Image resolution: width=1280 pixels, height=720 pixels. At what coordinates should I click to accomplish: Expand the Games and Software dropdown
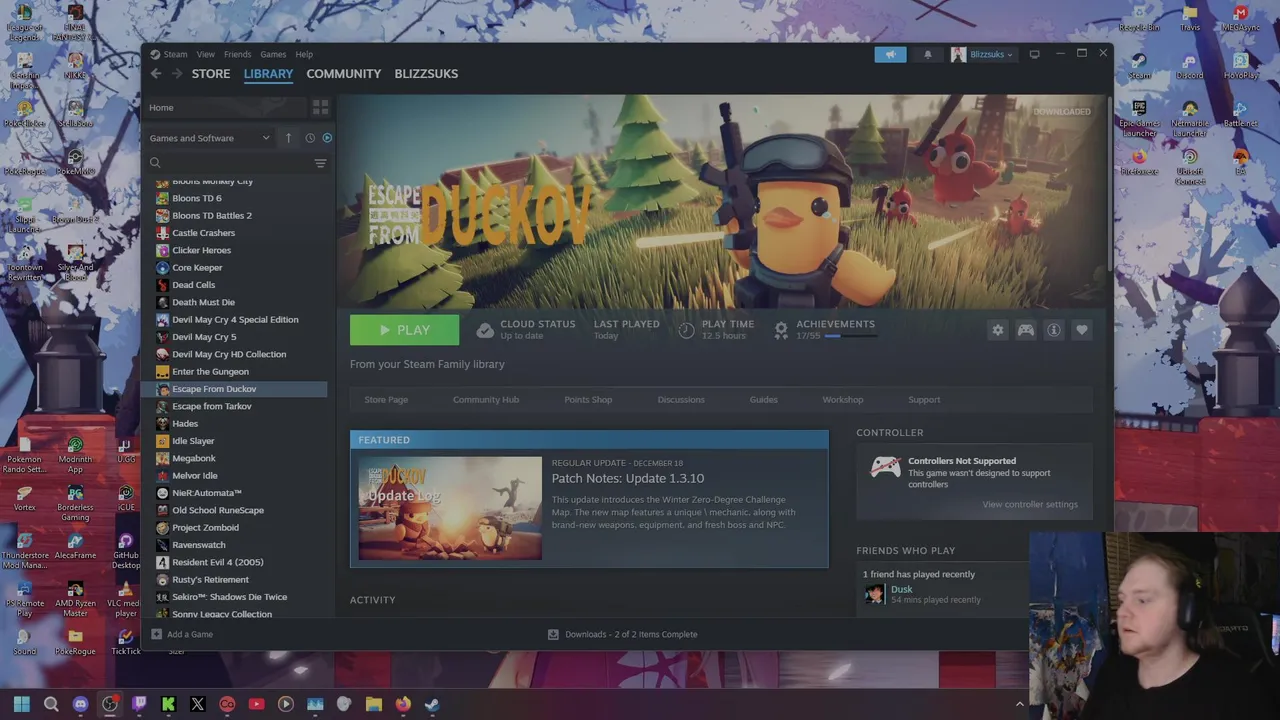(209, 138)
